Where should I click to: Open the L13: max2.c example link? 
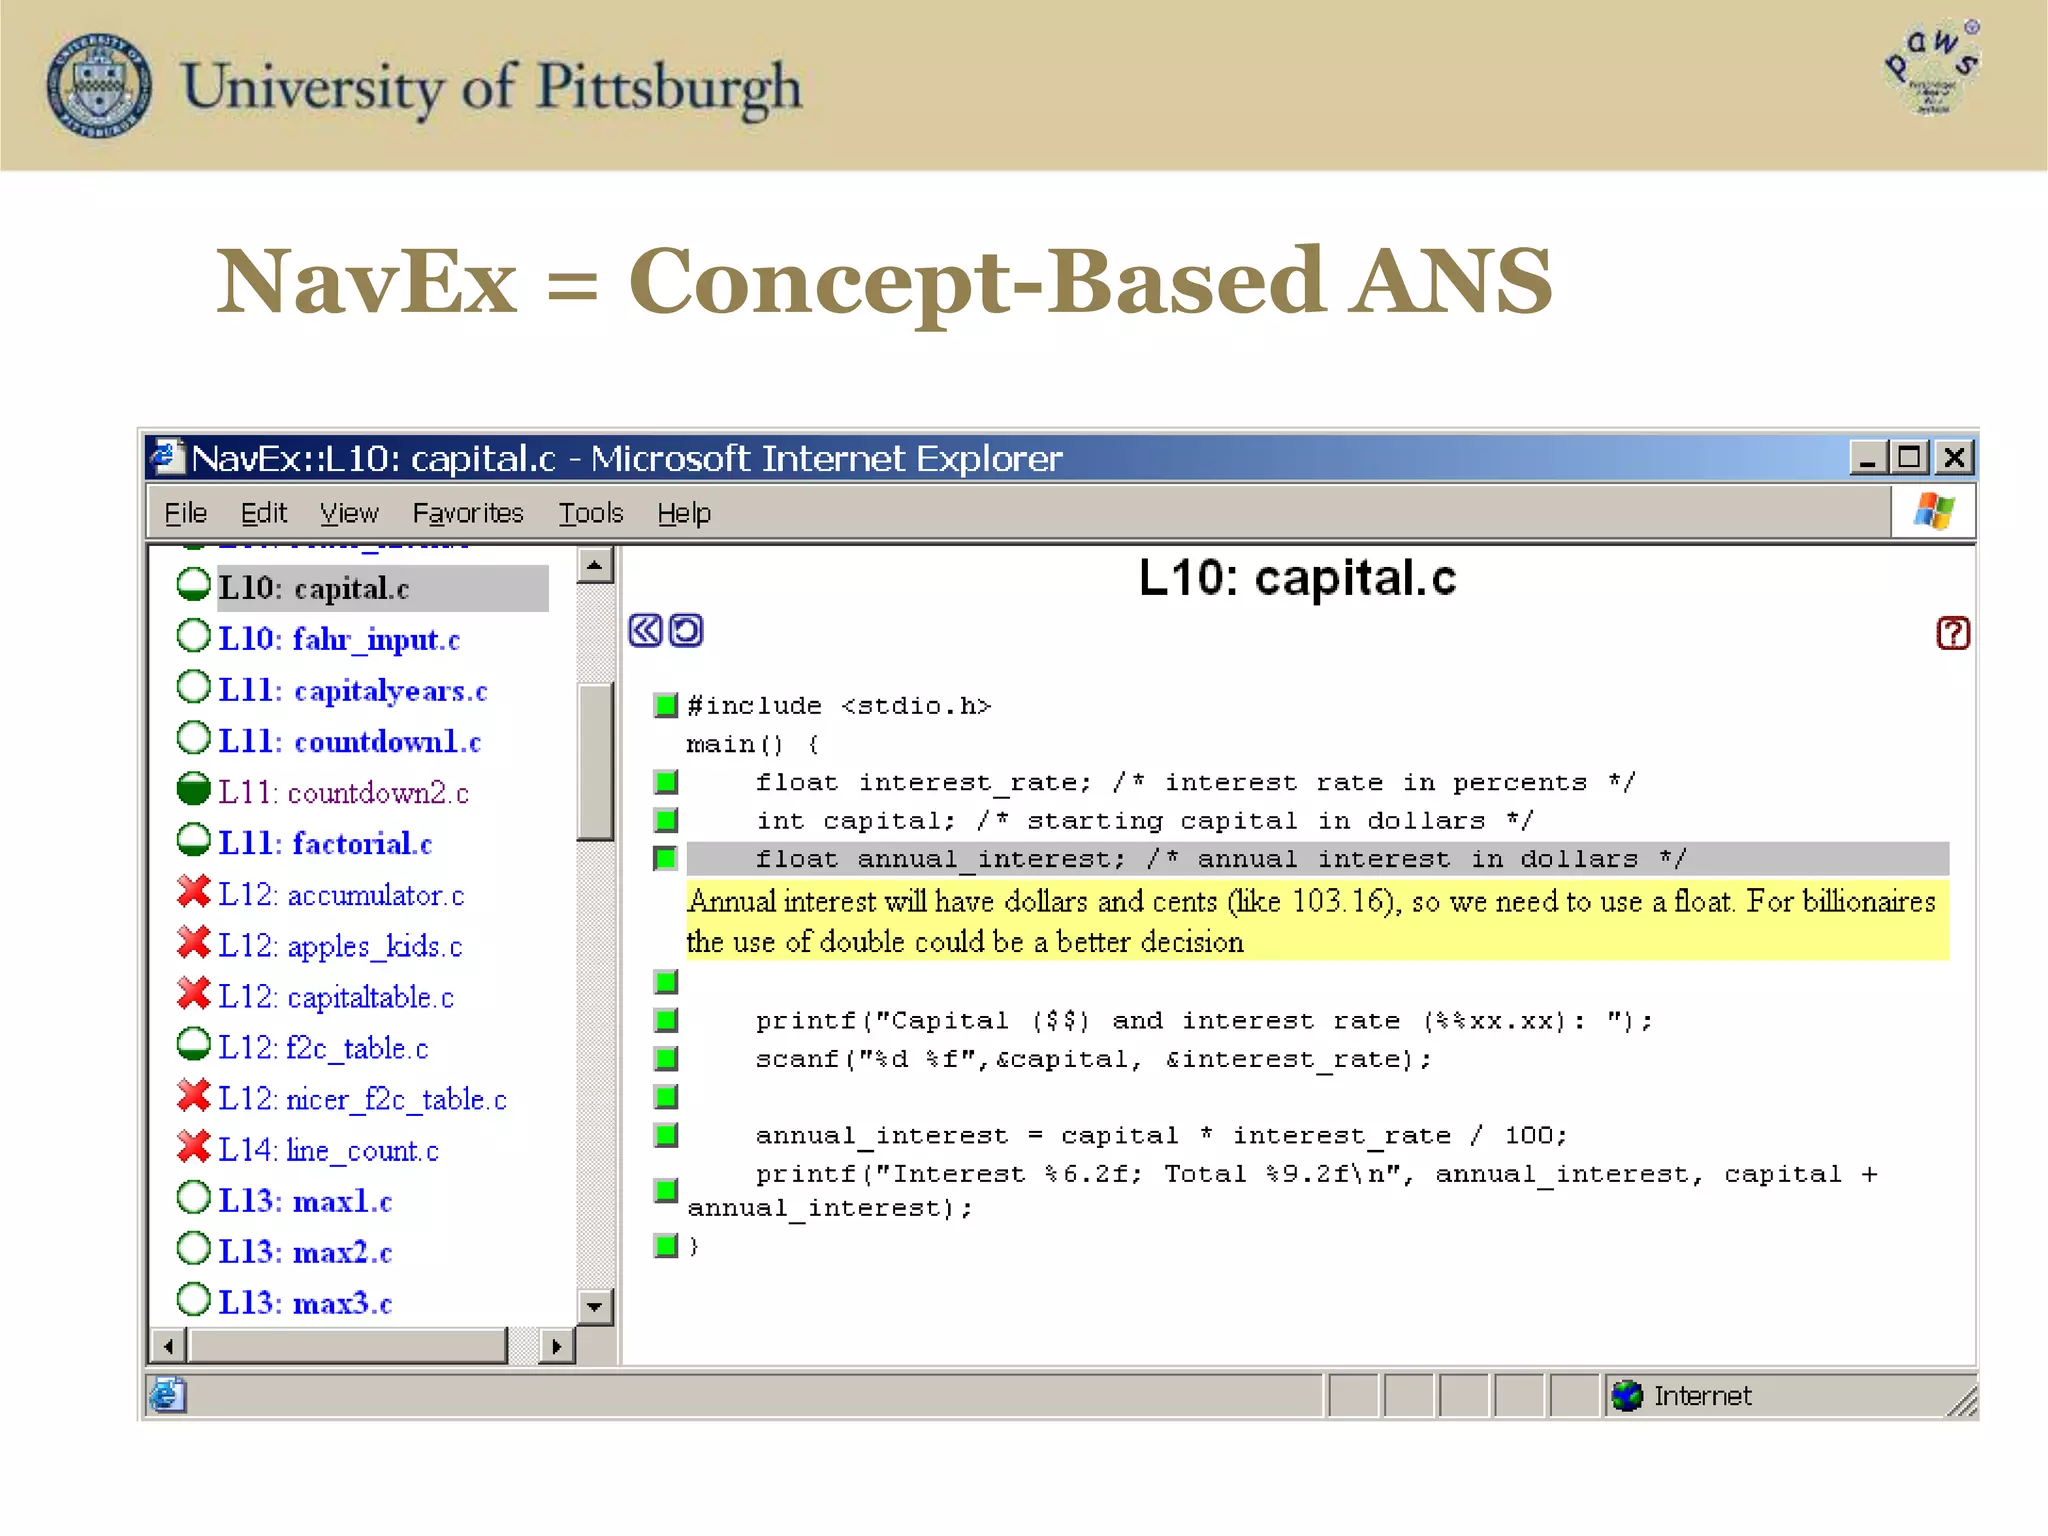[x=305, y=1252]
